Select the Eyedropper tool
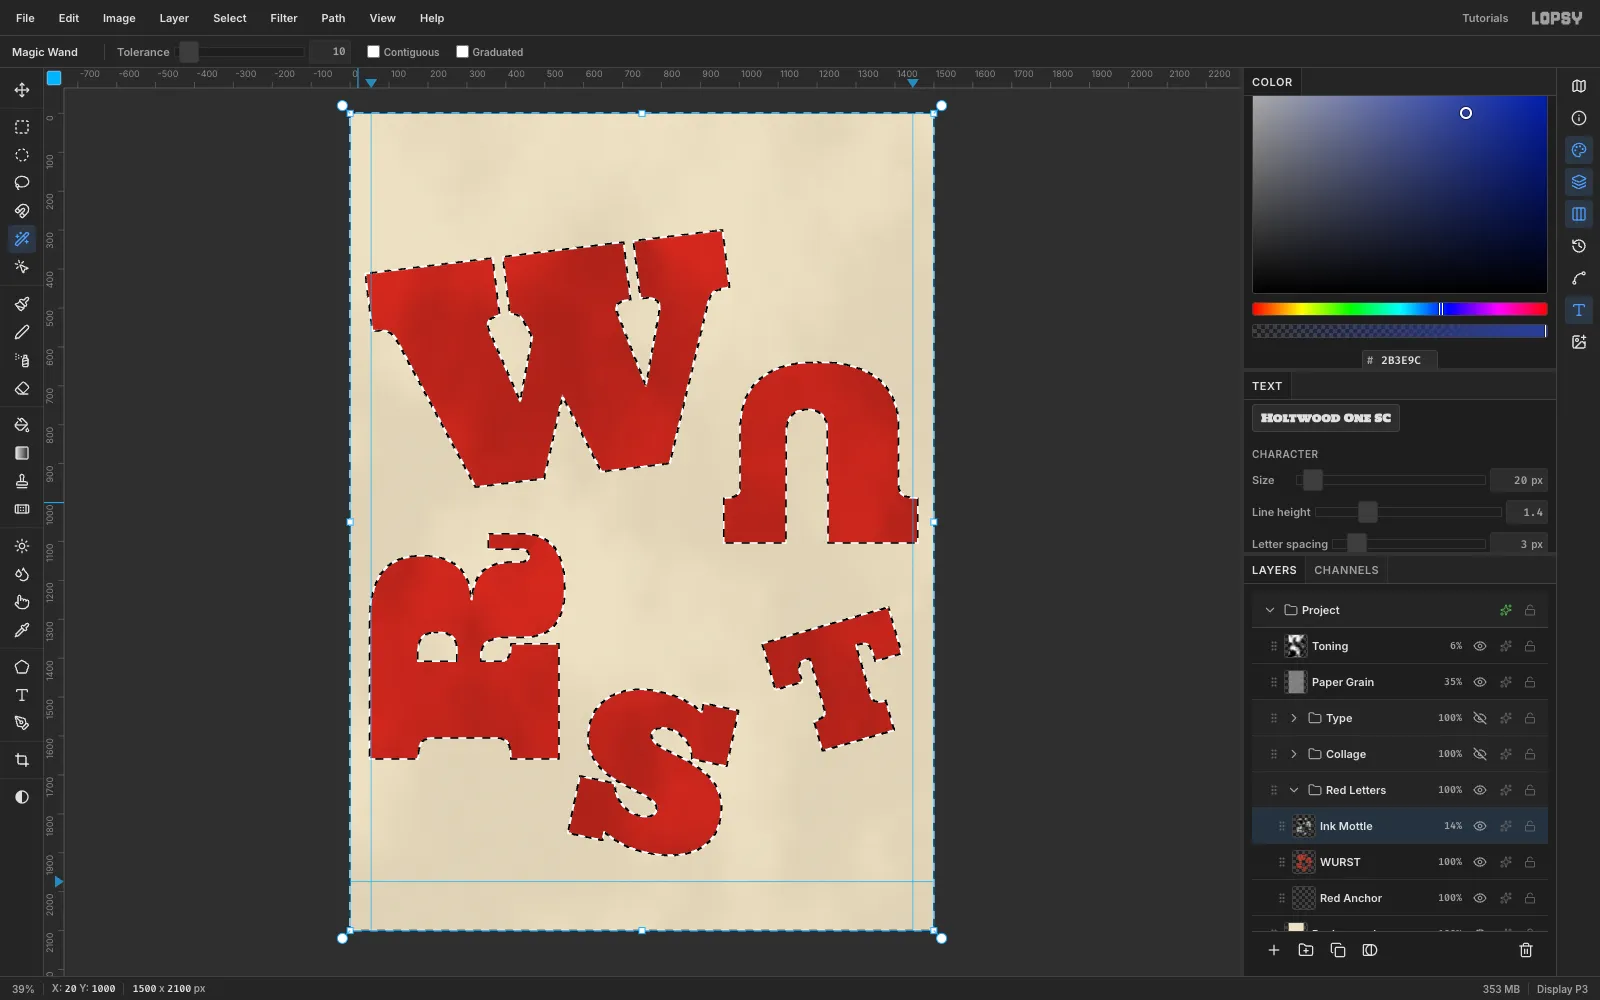Image resolution: width=1600 pixels, height=1000 pixels. click(22, 630)
